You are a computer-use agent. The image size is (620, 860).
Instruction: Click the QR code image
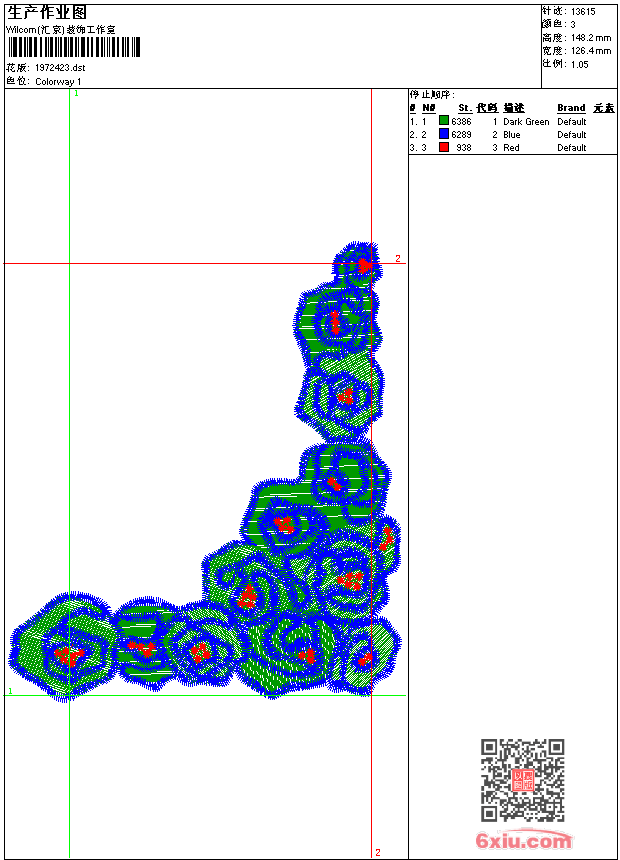click(x=523, y=779)
